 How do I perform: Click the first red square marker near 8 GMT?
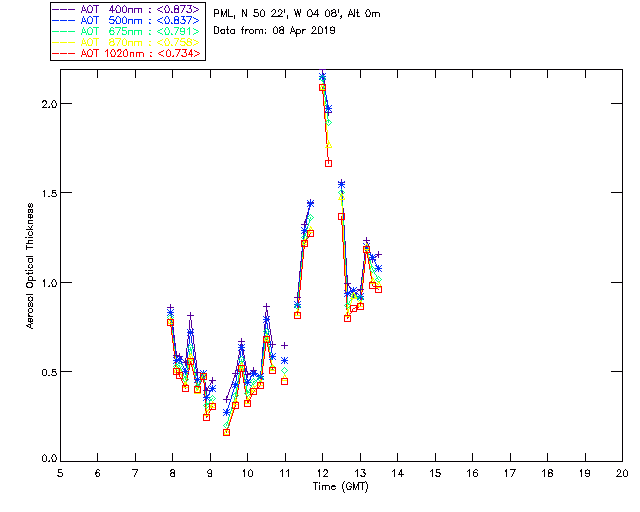(170, 322)
